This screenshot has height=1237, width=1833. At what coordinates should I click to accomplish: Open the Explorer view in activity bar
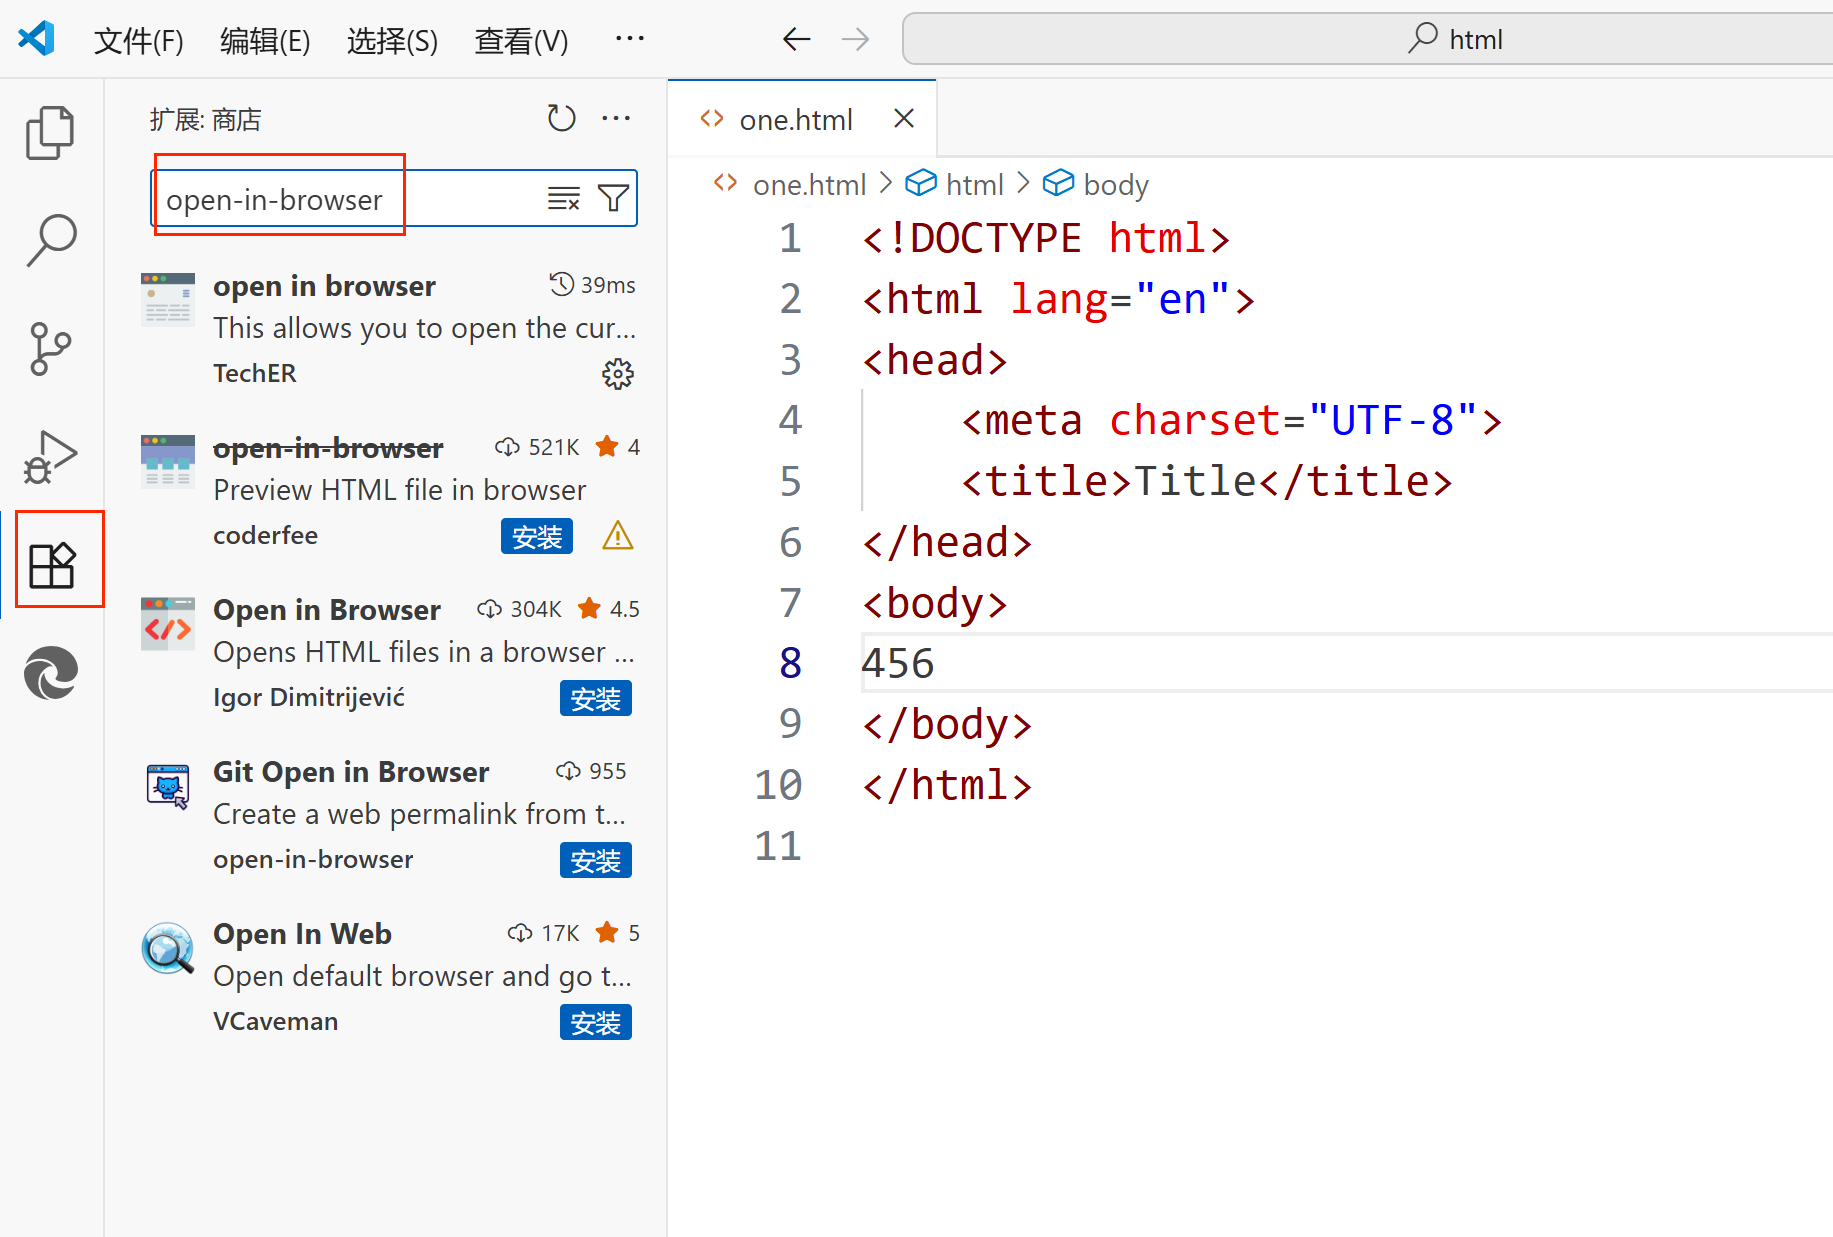coord(50,132)
